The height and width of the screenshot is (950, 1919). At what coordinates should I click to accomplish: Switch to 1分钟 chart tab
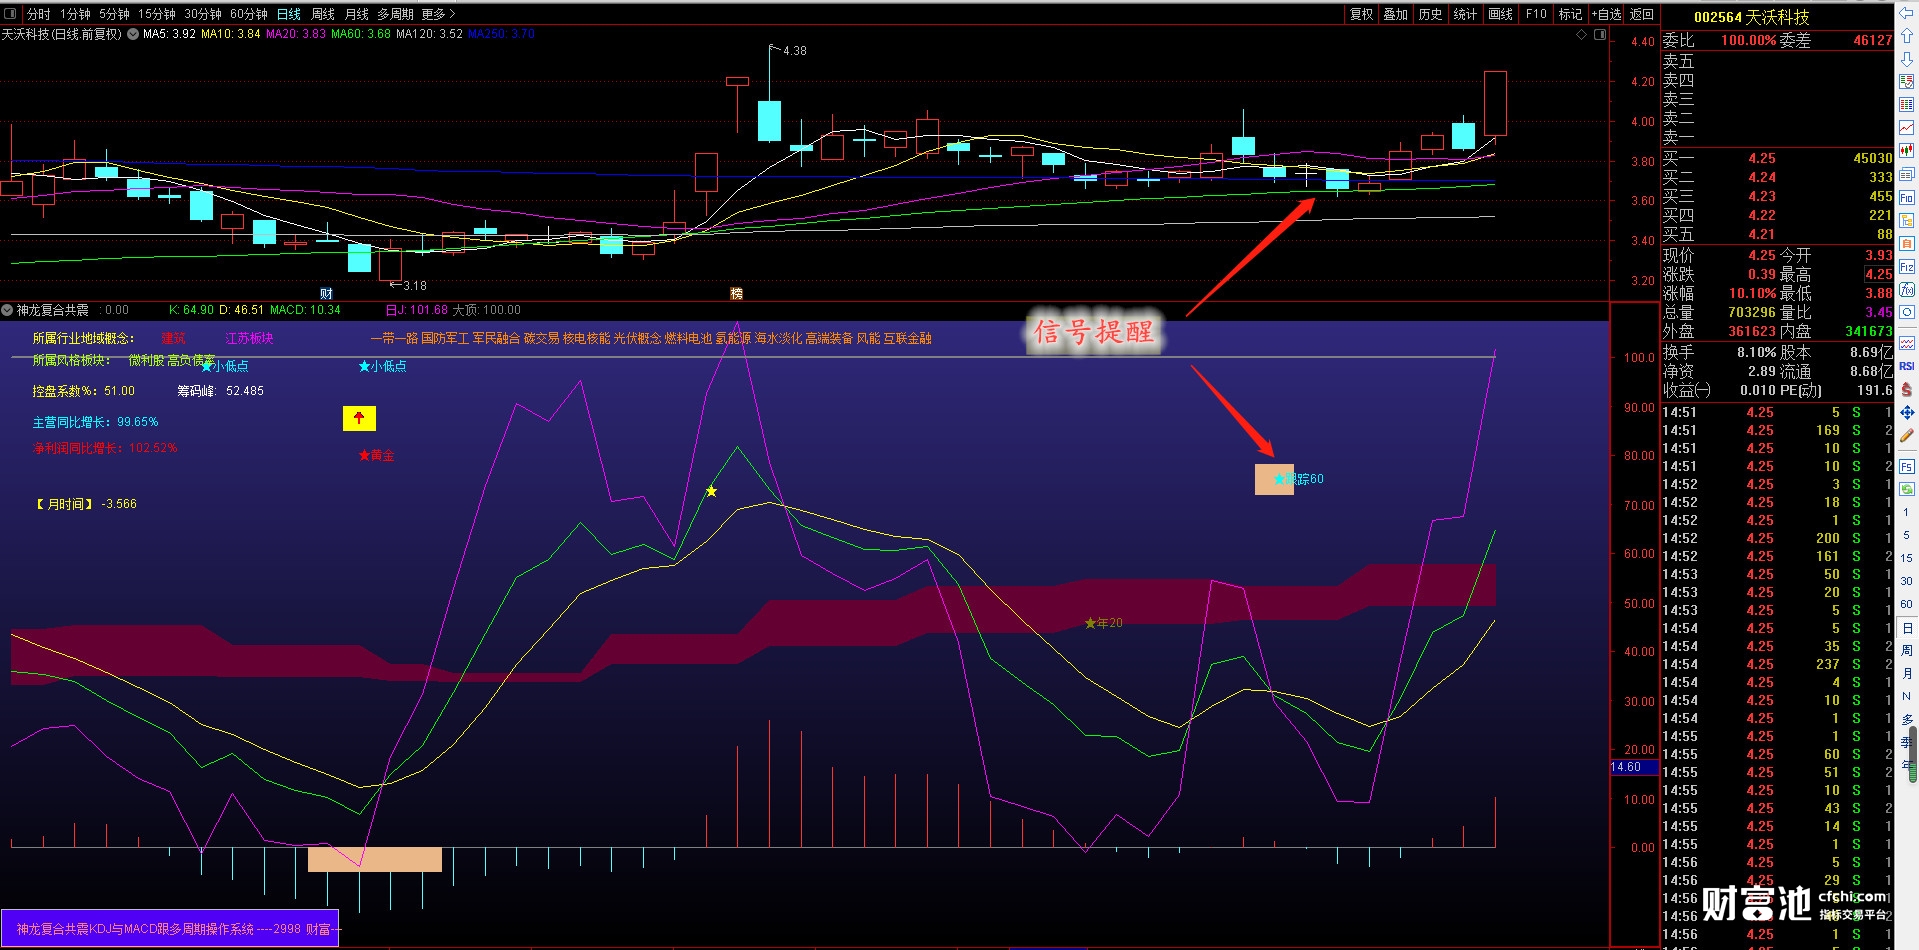pyautogui.click(x=75, y=14)
